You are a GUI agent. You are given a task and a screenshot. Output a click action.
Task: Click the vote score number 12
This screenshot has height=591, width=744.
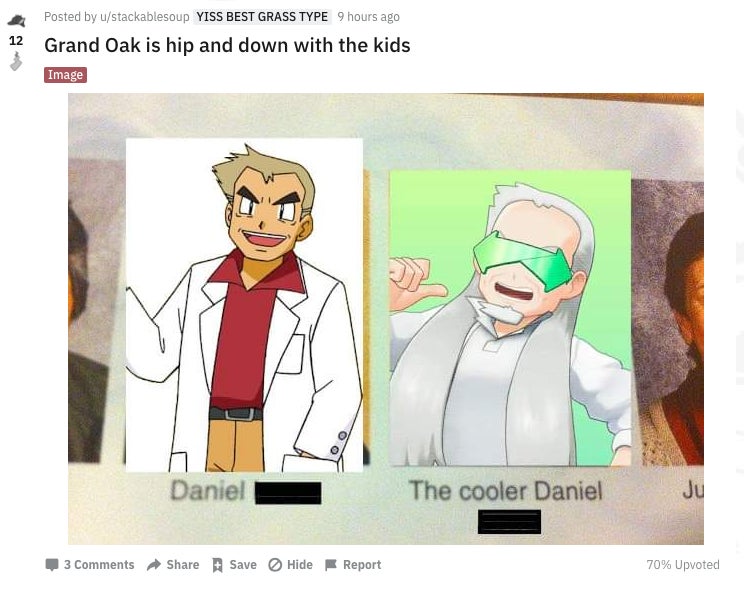tap(16, 41)
